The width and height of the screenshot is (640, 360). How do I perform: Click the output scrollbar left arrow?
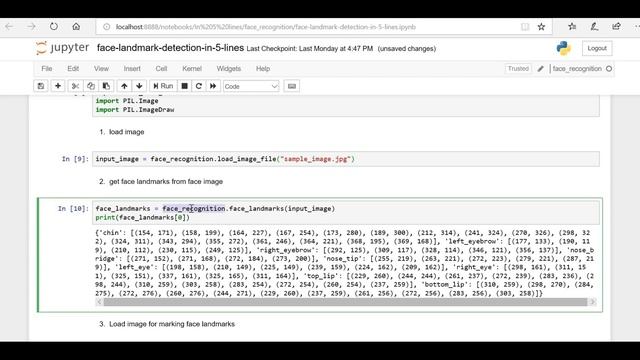coord(99,302)
